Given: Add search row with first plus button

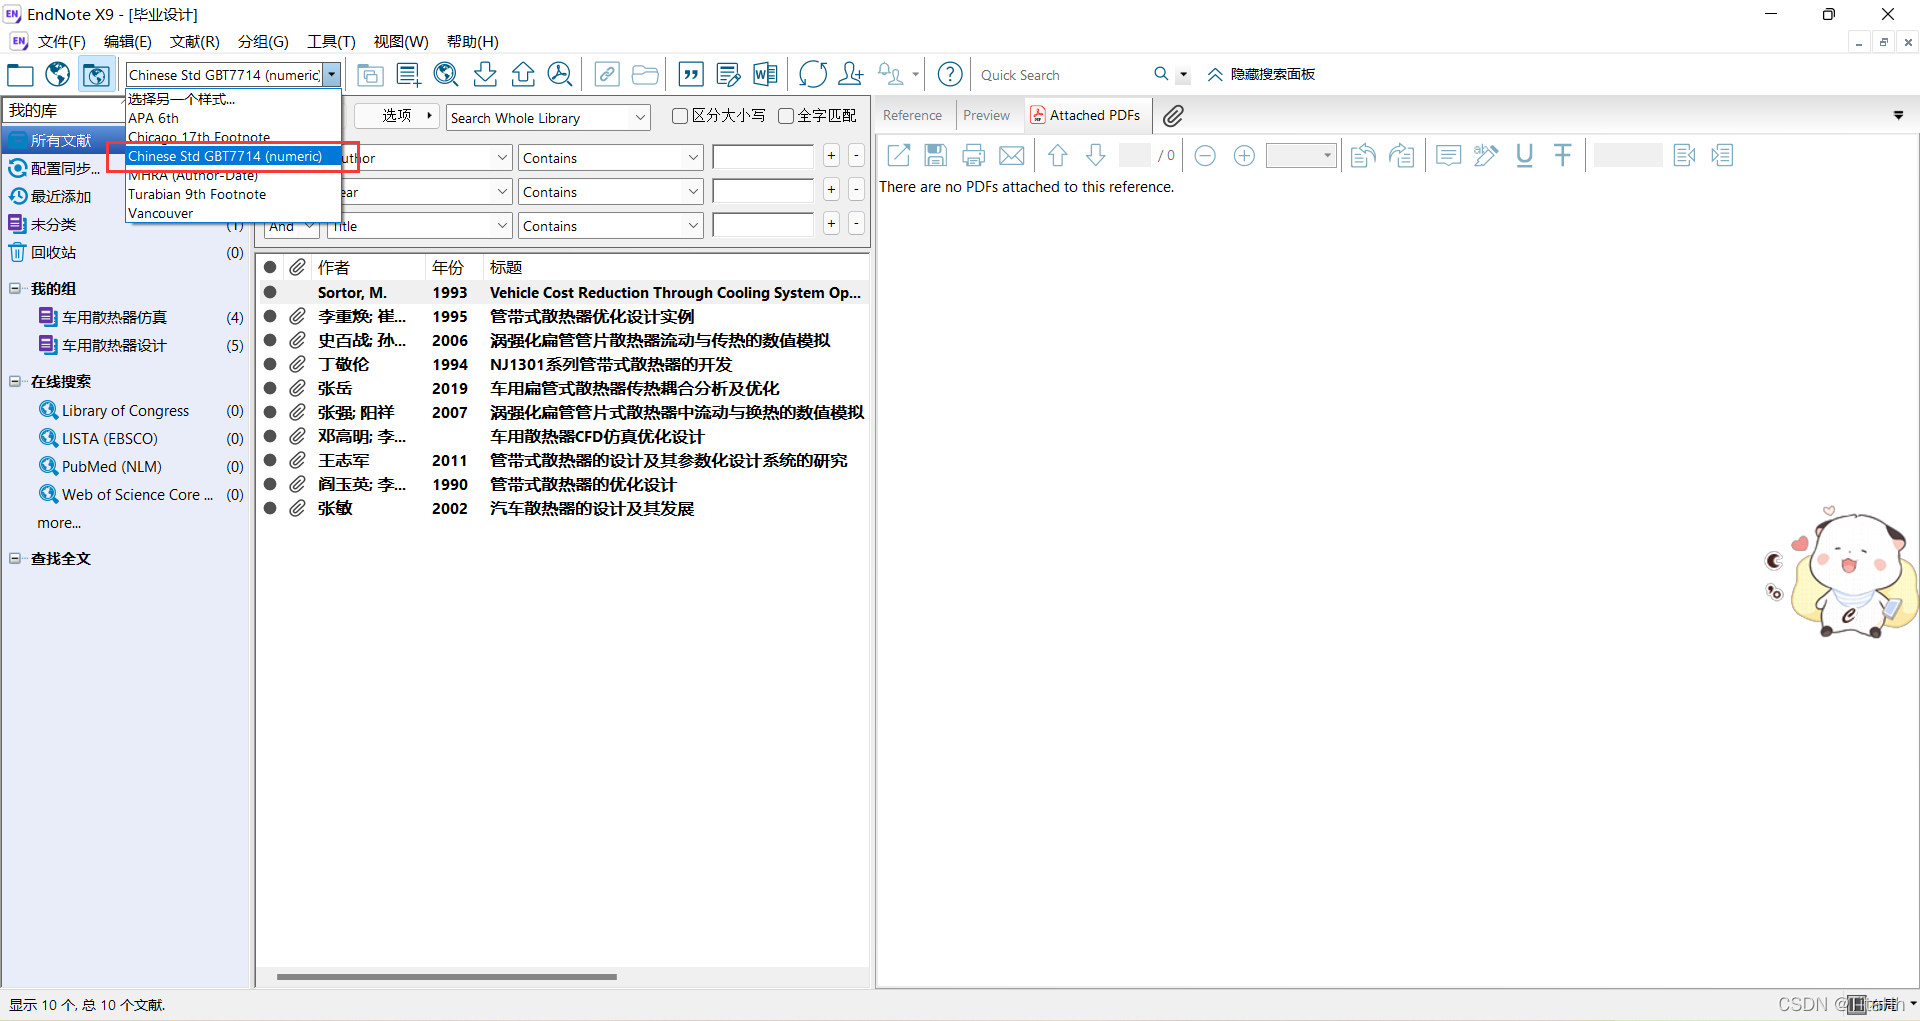Looking at the screenshot, I should pos(831,156).
